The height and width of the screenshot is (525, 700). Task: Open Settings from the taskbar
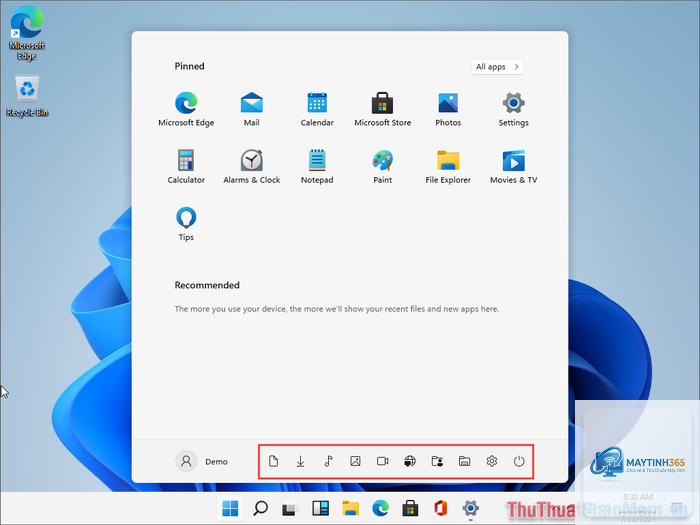point(471,508)
